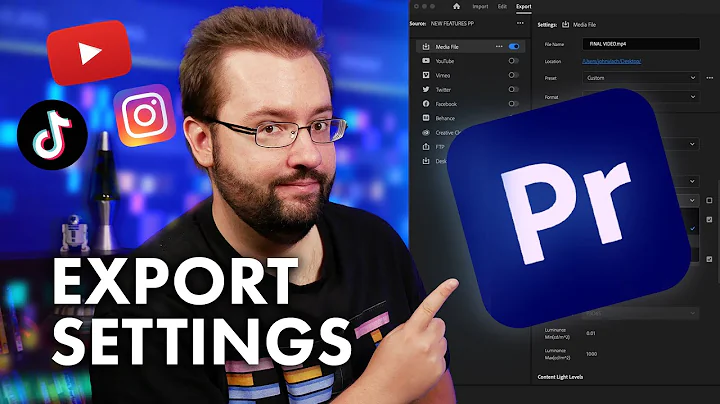This screenshot has width=720, height=404.
Task: Click the TikTok logo circle
Action: point(52,135)
